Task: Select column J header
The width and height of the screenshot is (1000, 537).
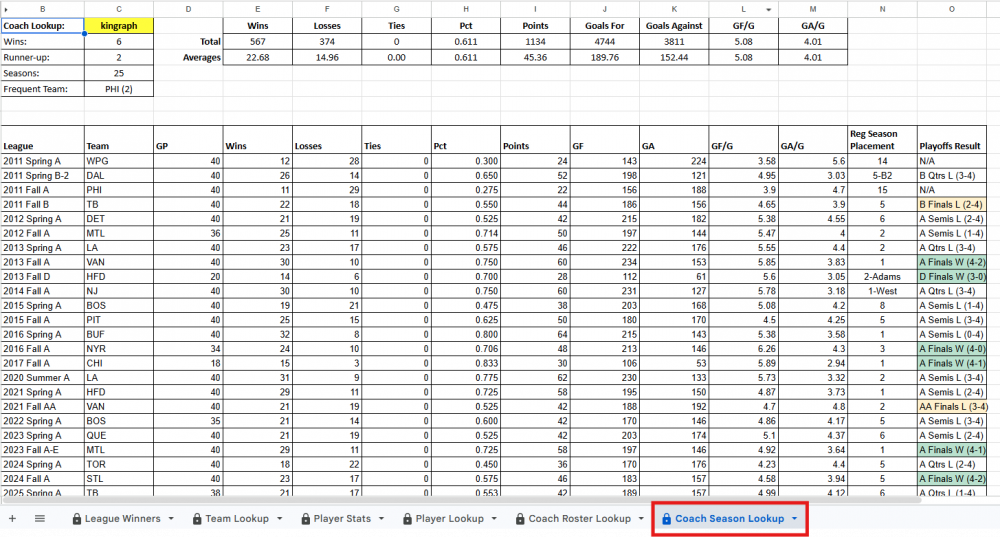Action: [605, 9]
